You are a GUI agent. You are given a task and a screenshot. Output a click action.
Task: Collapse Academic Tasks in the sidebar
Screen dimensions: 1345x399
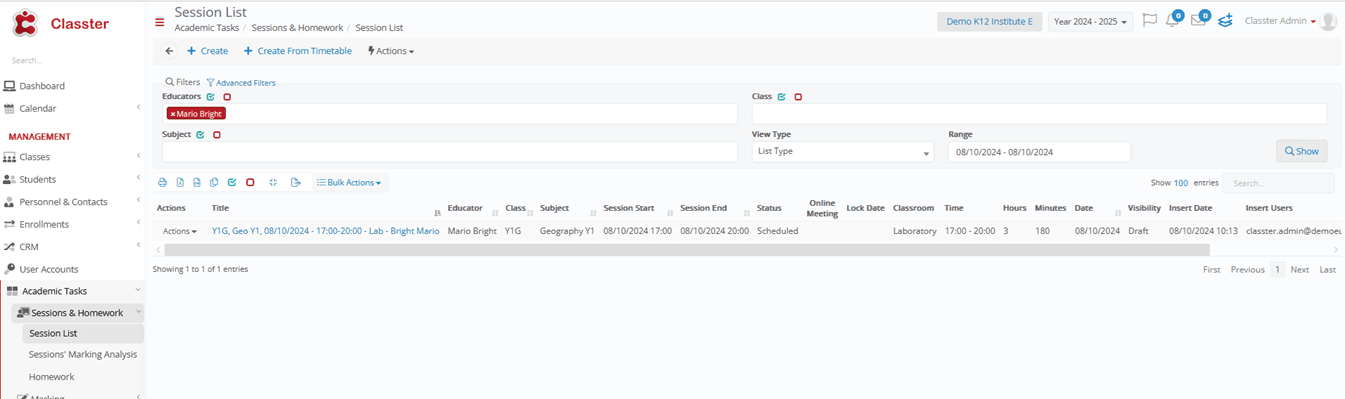(x=72, y=291)
